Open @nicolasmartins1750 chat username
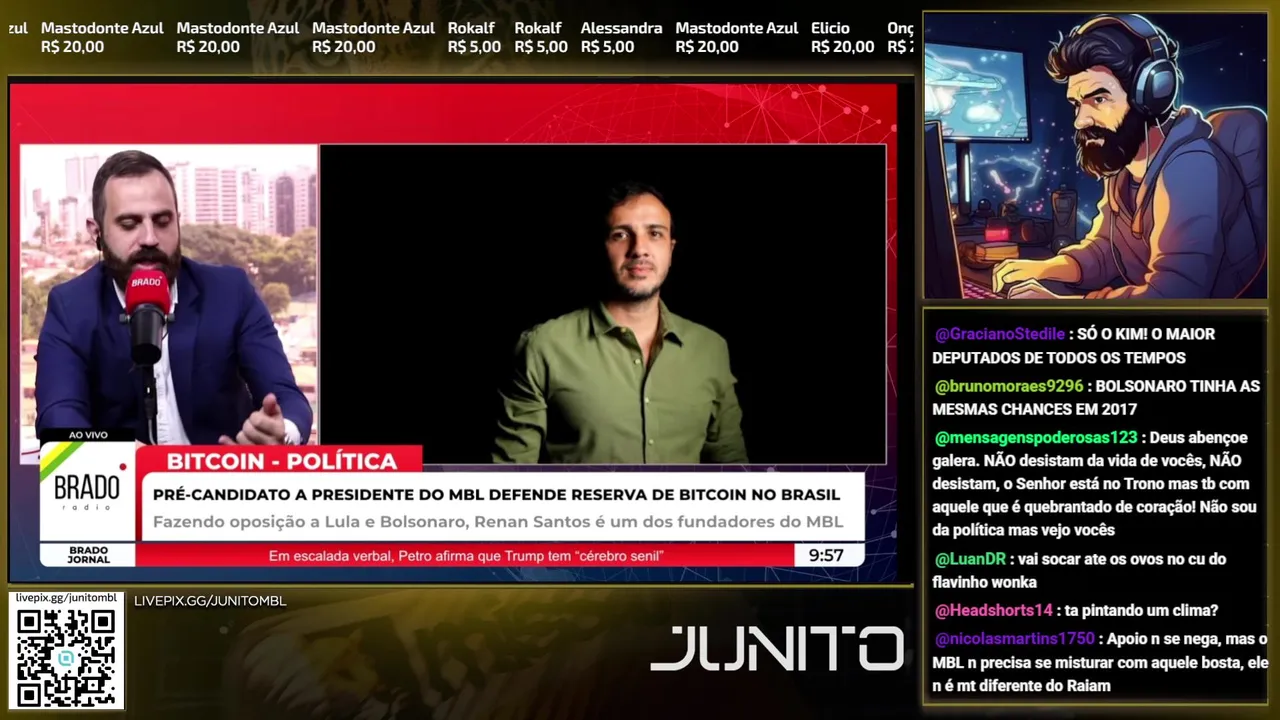The width and height of the screenshot is (1280, 720). tap(1014, 639)
